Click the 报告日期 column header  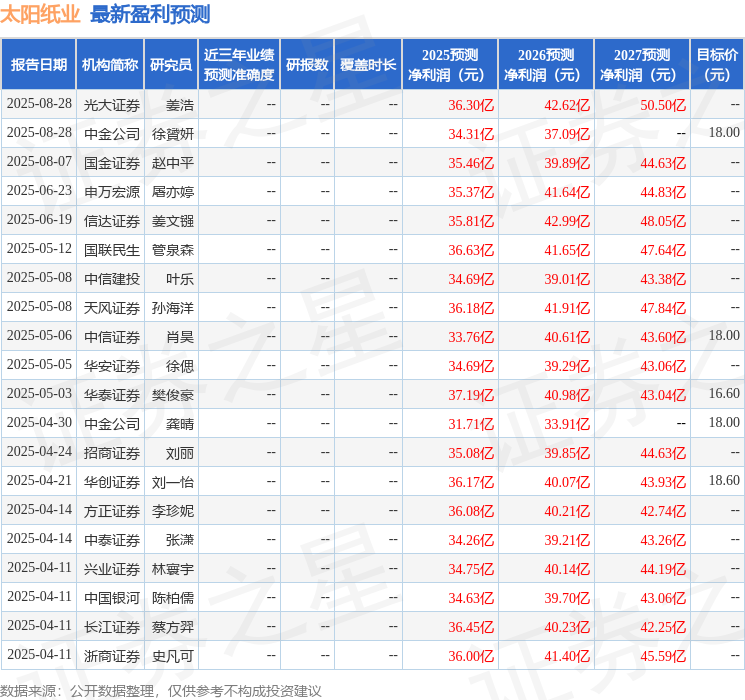point(38,65)
